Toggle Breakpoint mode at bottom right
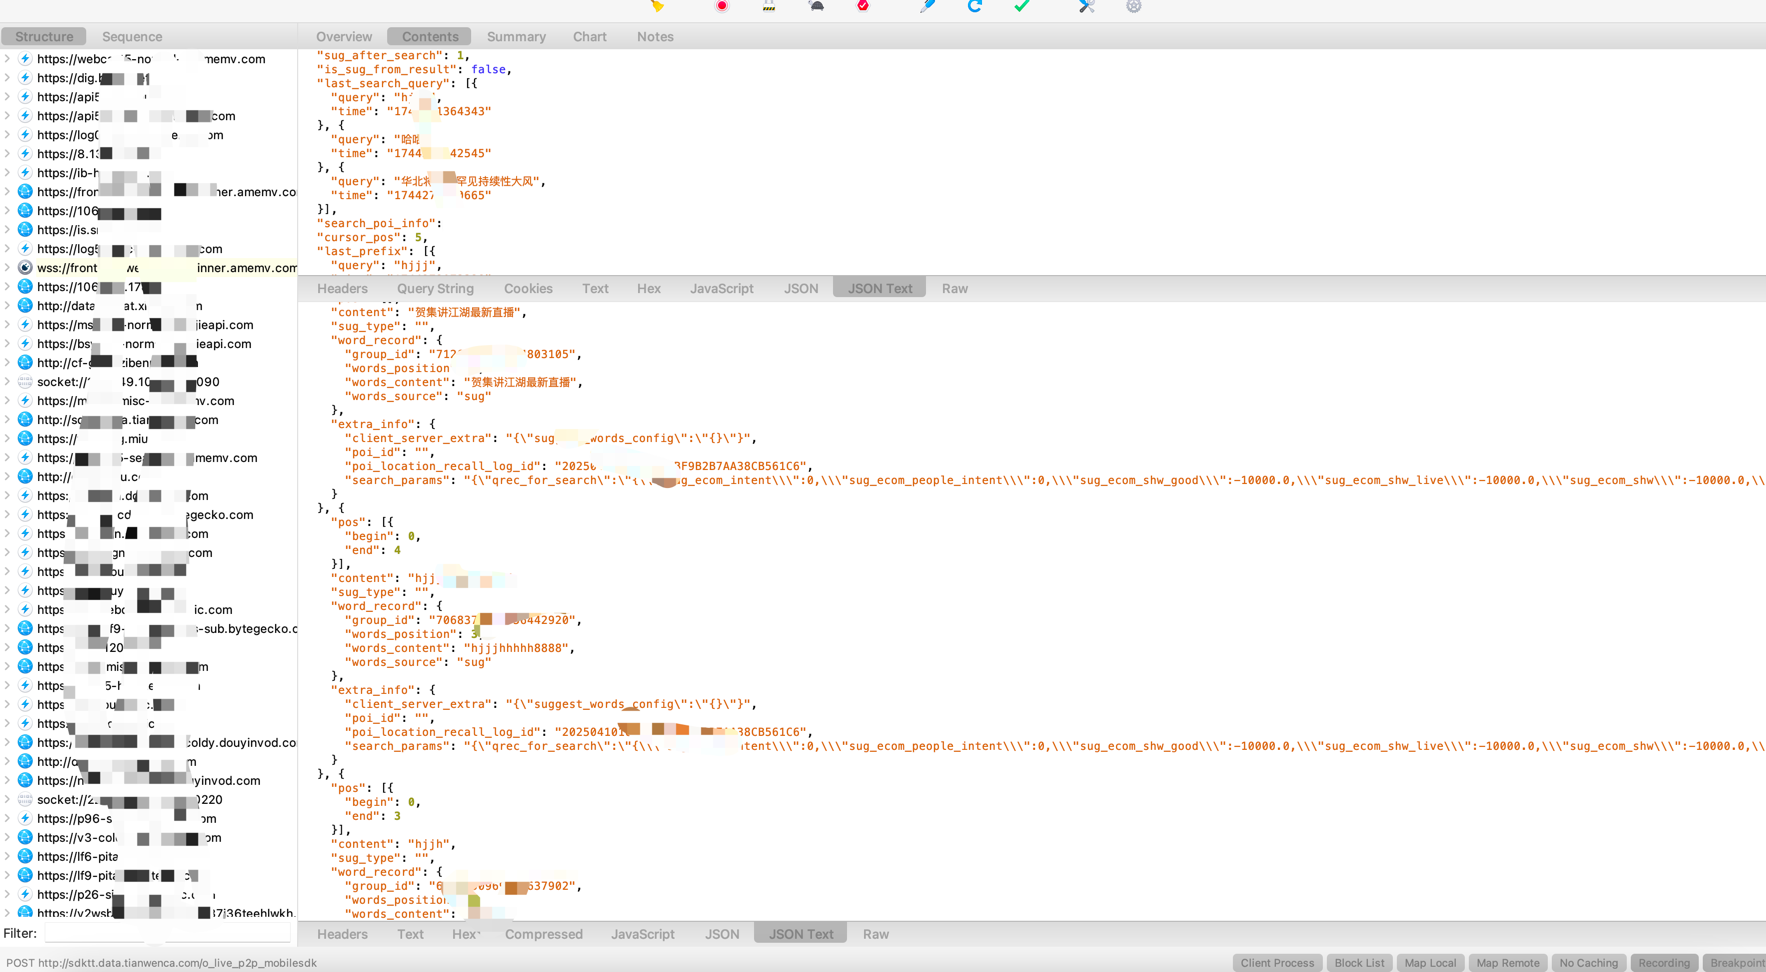1766x972 pixels. coord(1737,962)
